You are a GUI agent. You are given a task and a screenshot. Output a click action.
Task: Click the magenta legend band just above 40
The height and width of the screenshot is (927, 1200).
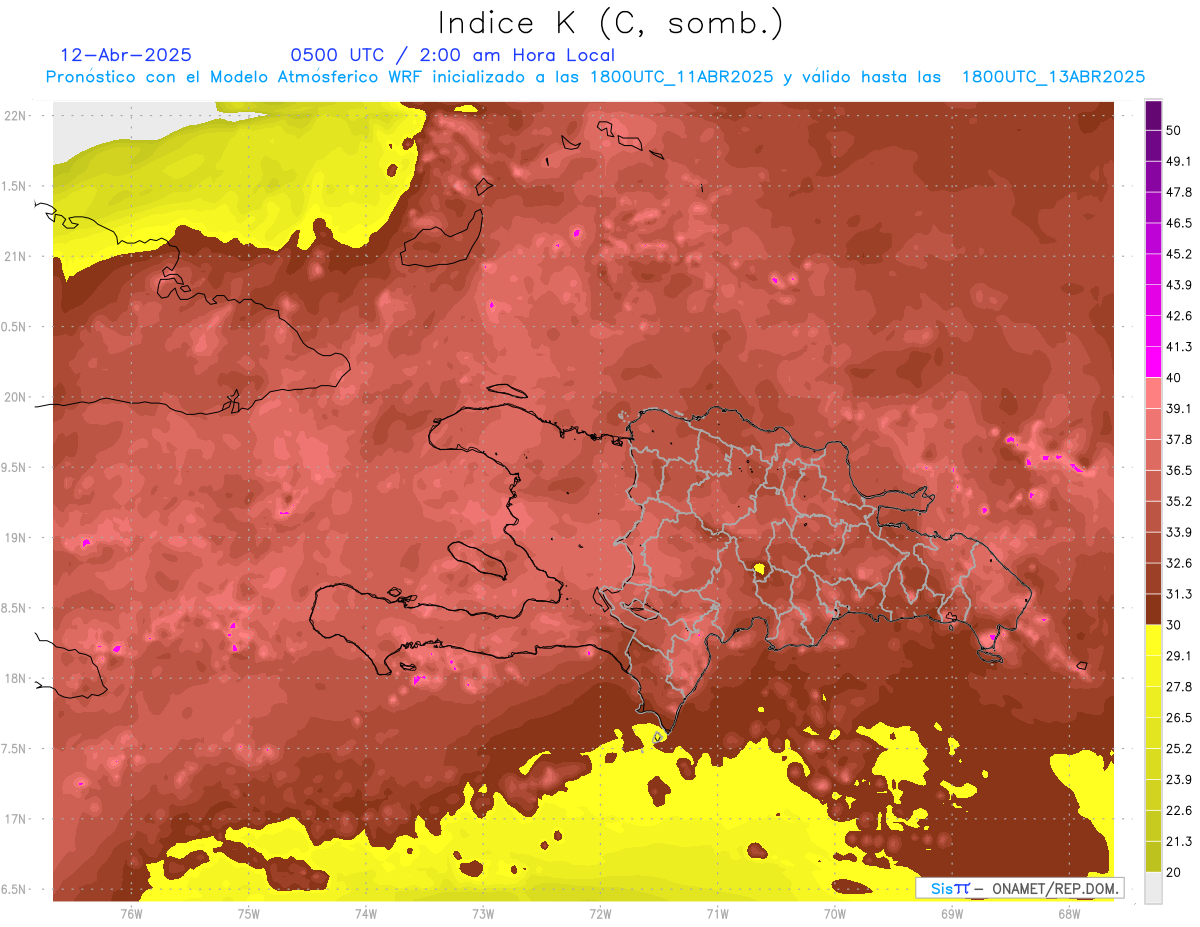[1153, 360]
